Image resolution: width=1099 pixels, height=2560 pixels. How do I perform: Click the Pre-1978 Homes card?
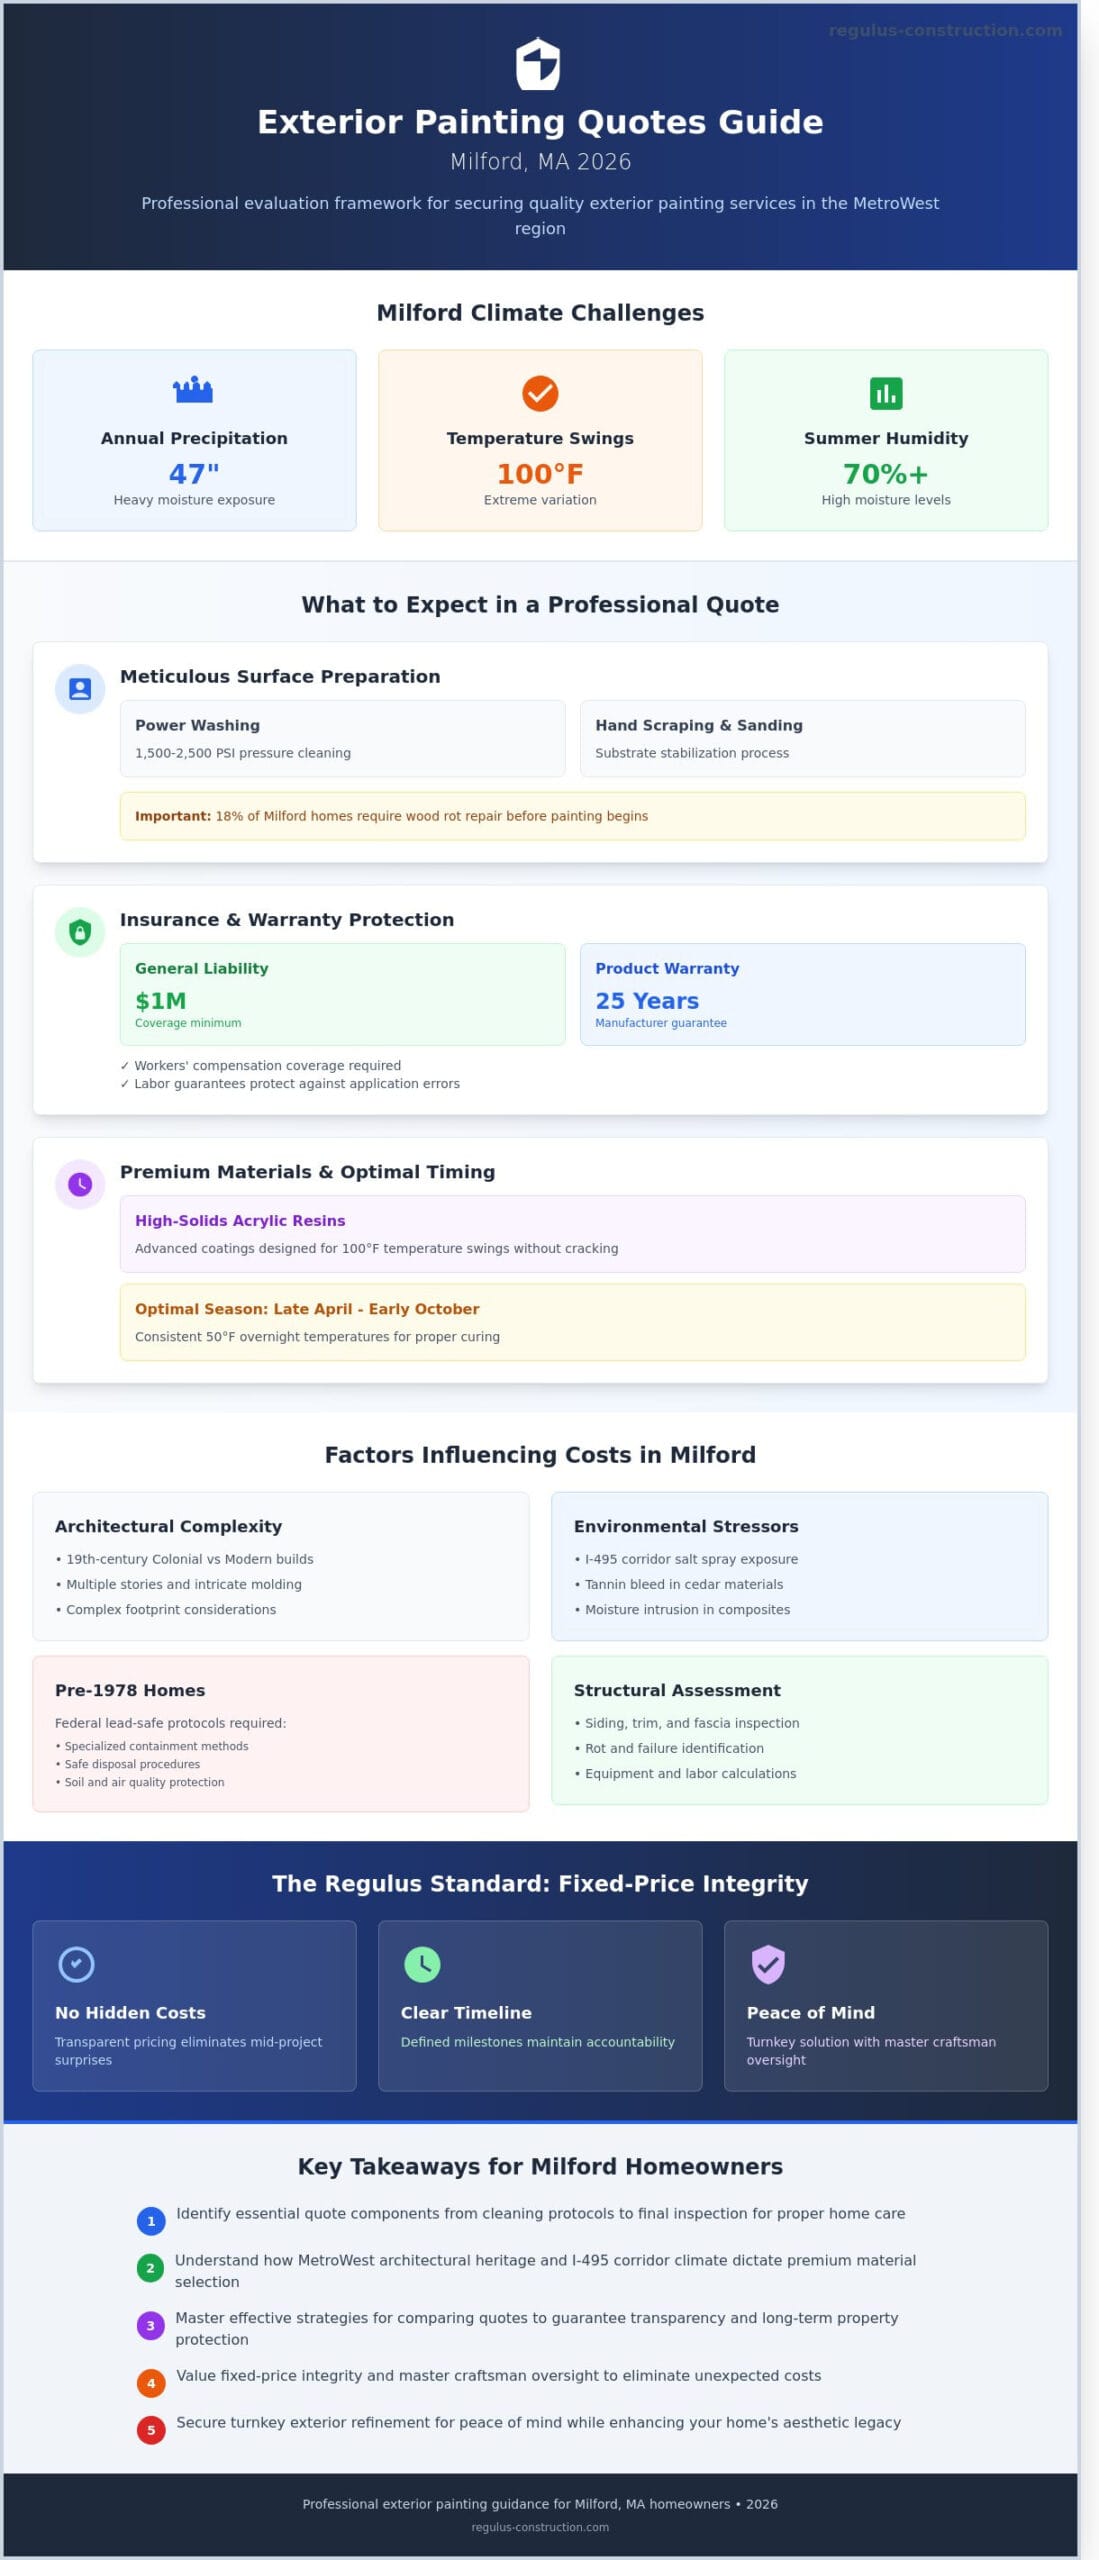(281, 1733)
